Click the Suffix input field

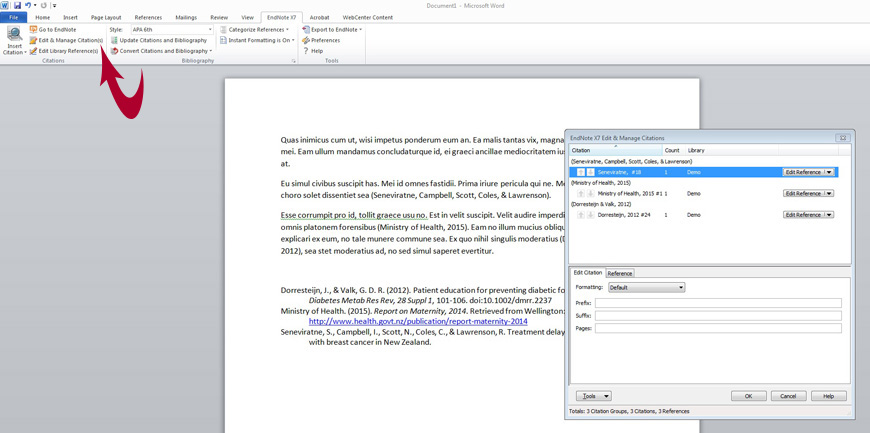tap(718, 315)
